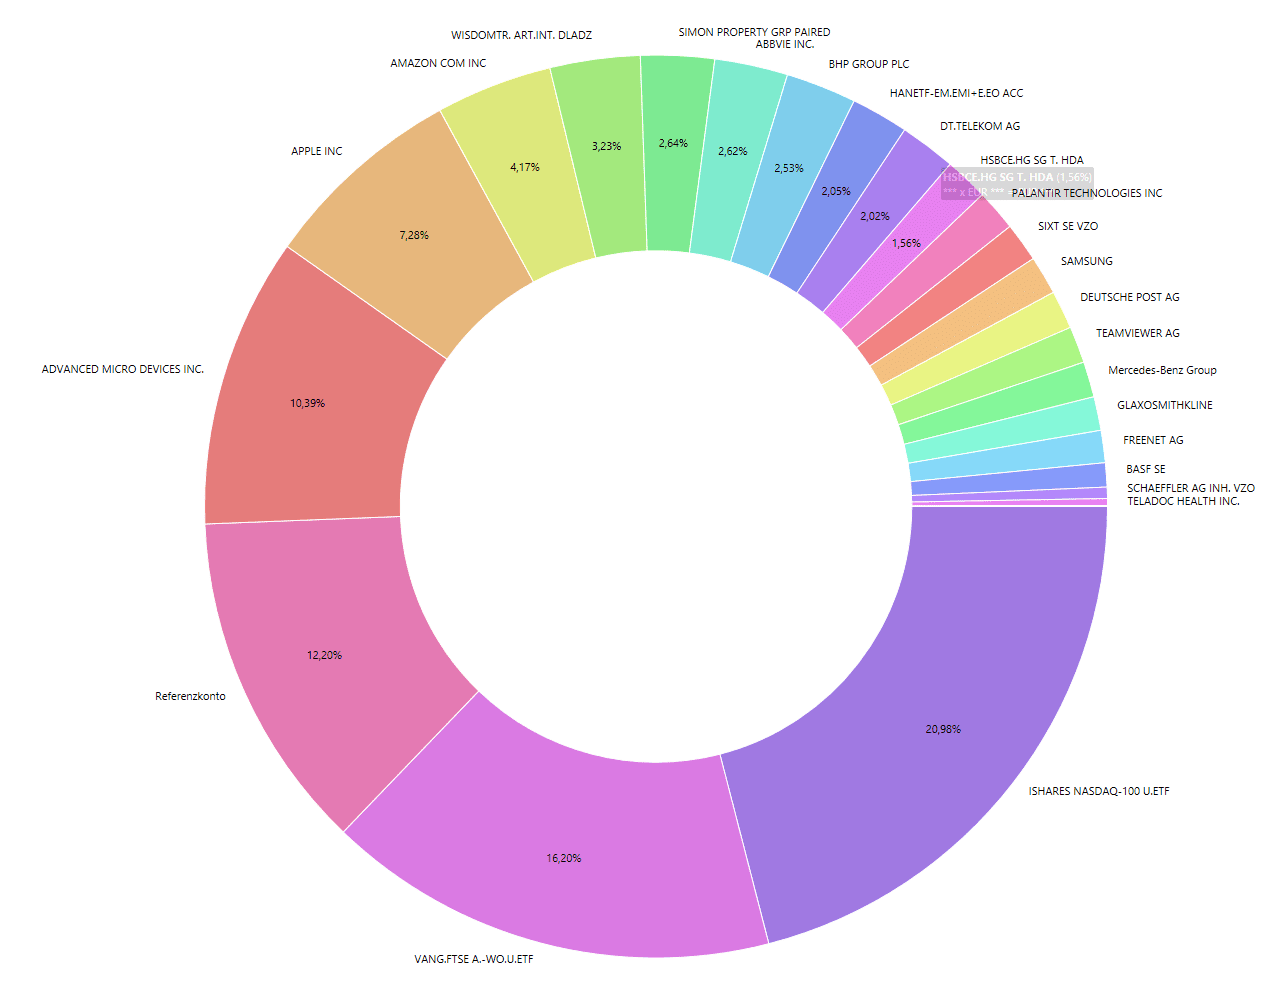Viewport: 1282px width, 989px height.
Task: Click the 2,02% value in the chart
Action: (875, 216)
